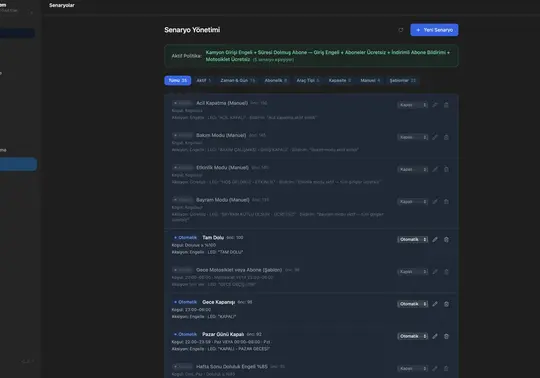Switch to the Kapasite filter tab
540x378 pixels.
340,80
